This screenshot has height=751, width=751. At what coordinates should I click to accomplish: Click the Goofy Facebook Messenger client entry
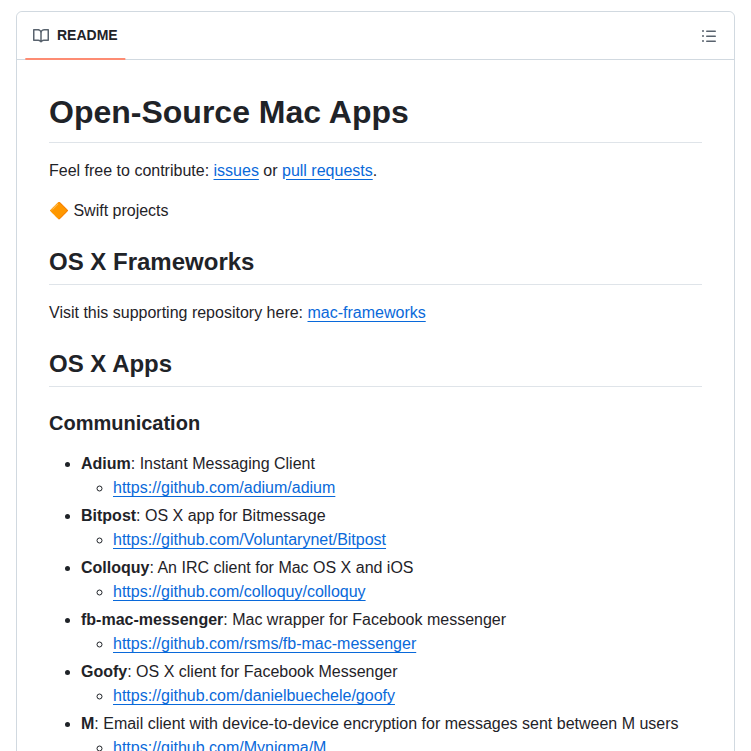click(x=239, y=671)
